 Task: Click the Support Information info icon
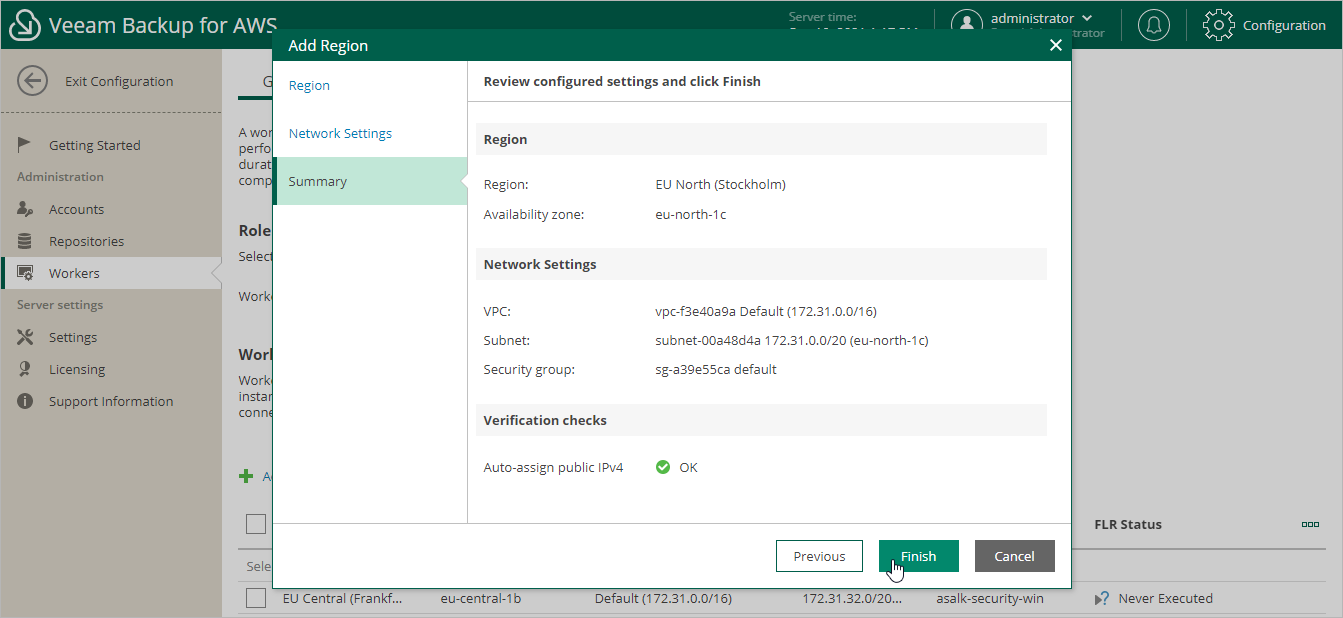[x=26, y=401]
